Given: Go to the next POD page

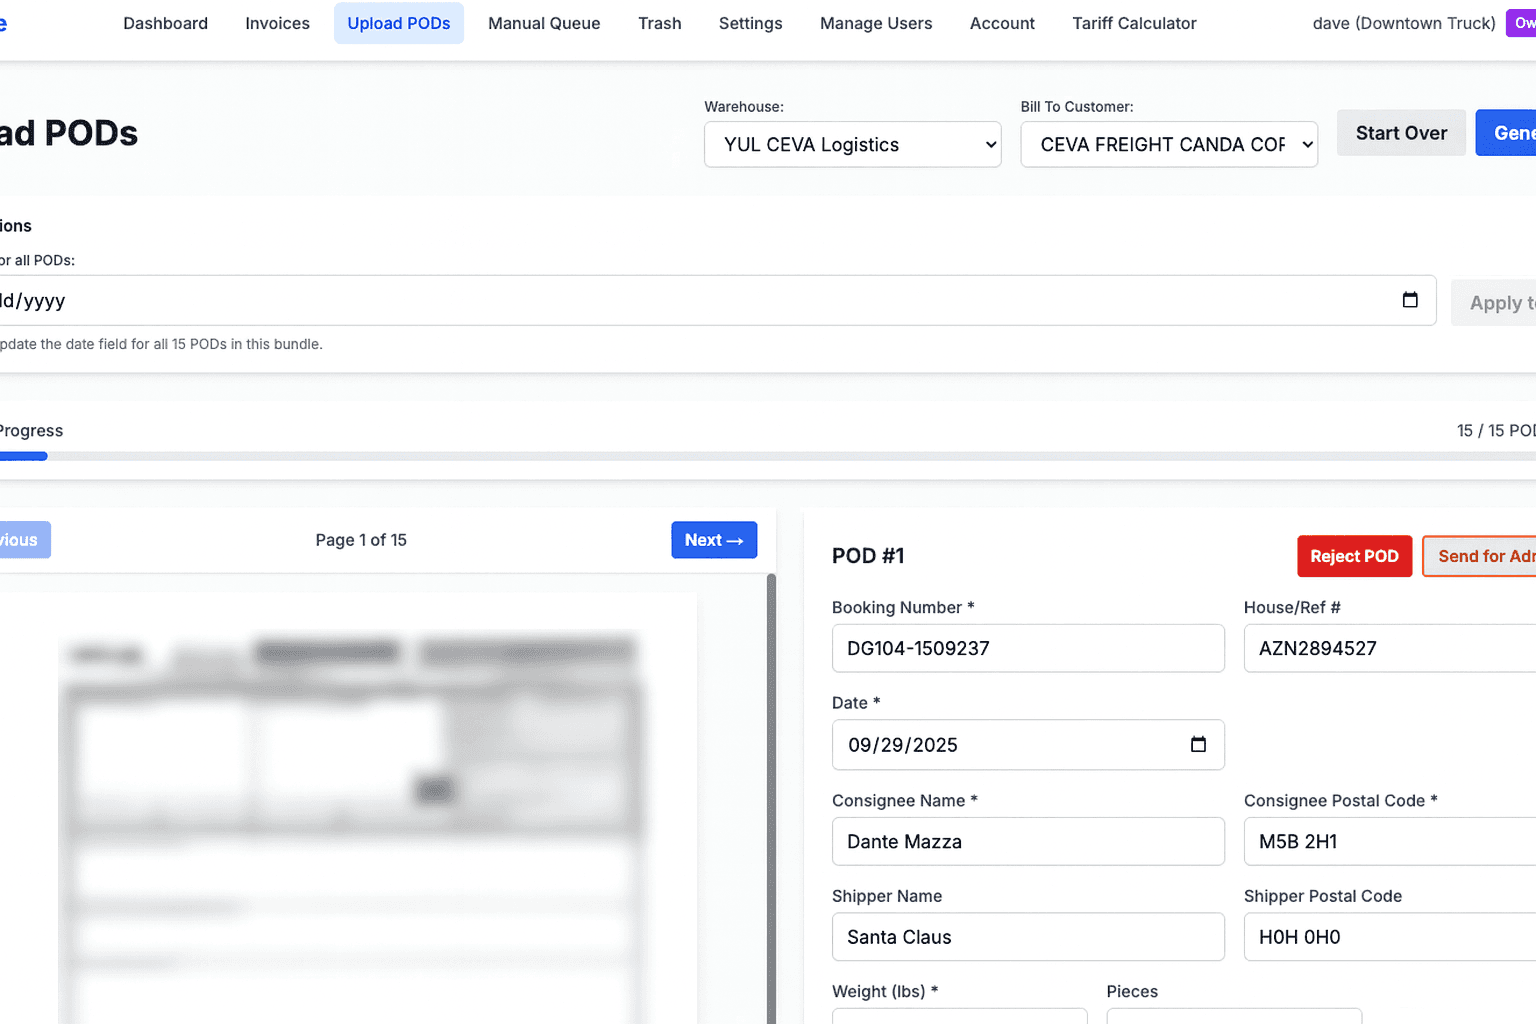Looking at the screenshot, I should click(x=714, y=539).
